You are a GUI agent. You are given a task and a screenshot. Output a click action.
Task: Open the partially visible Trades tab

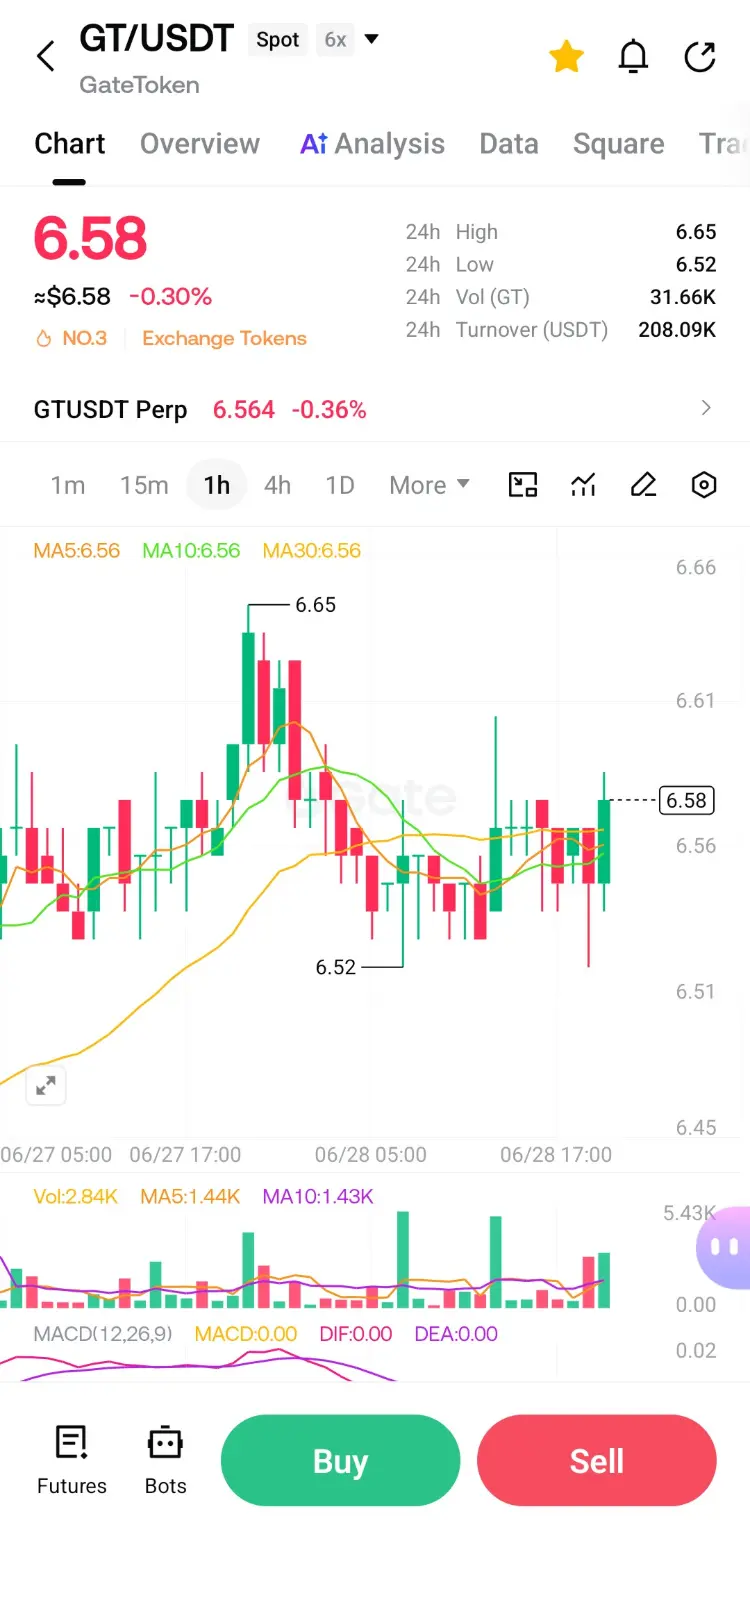click(723, 144)
